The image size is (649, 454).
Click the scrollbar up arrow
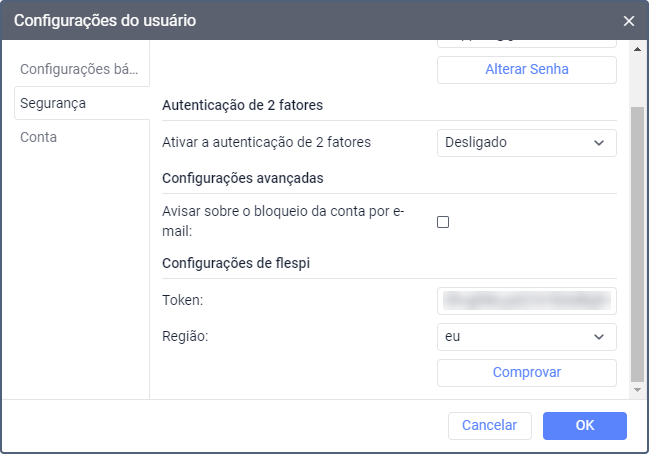638,48
